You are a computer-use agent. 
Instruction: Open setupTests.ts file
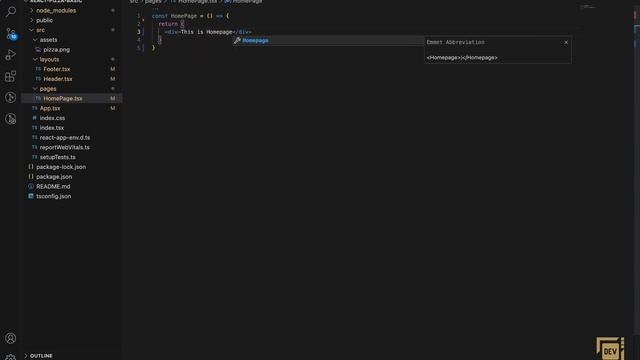click(x=58, y=158)
